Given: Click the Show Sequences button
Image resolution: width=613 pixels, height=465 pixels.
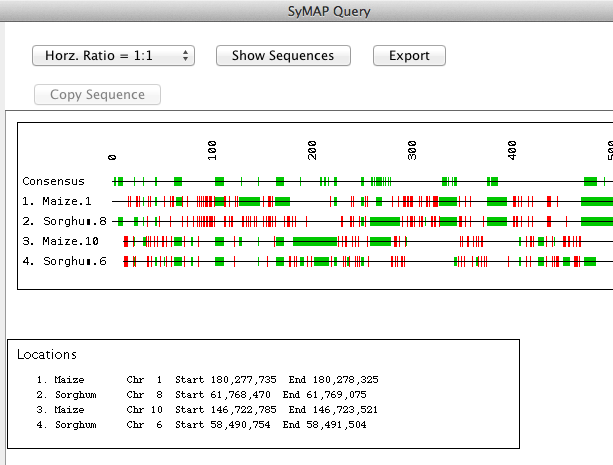Looking at the screenshot, I should pos(283,56).
